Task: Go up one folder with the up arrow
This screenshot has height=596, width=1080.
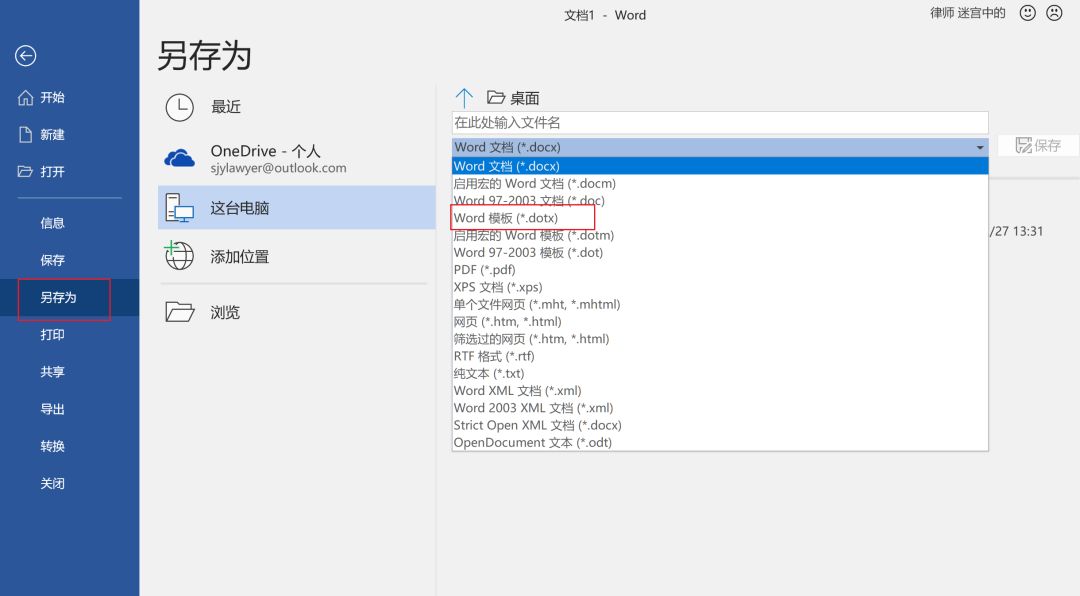Action: tap(464, 98)
